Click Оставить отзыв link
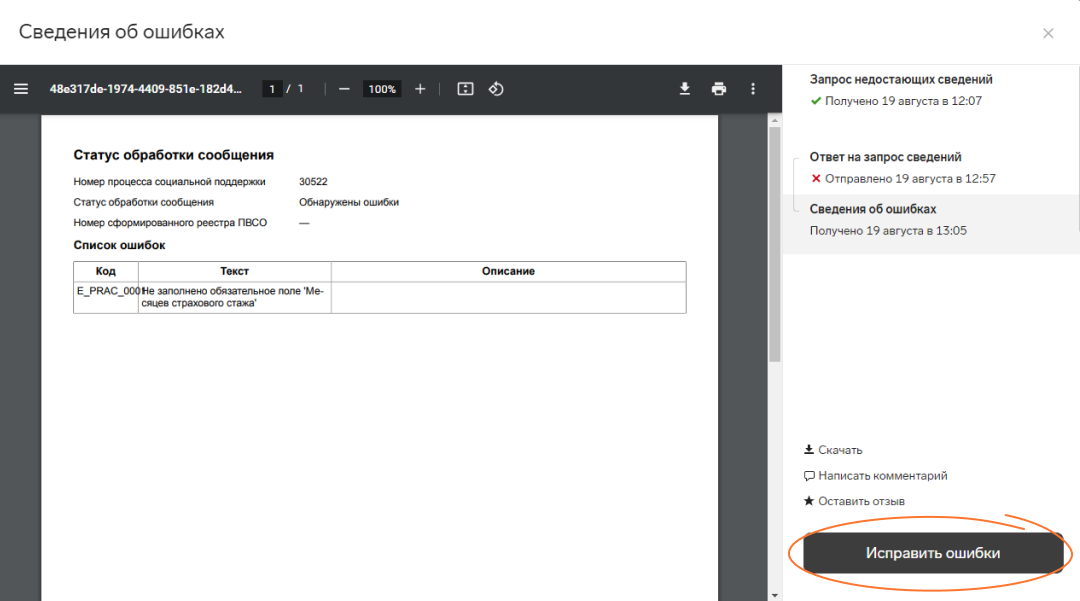Viewport: 1080px width, 601px height. (x=854, y=501)
